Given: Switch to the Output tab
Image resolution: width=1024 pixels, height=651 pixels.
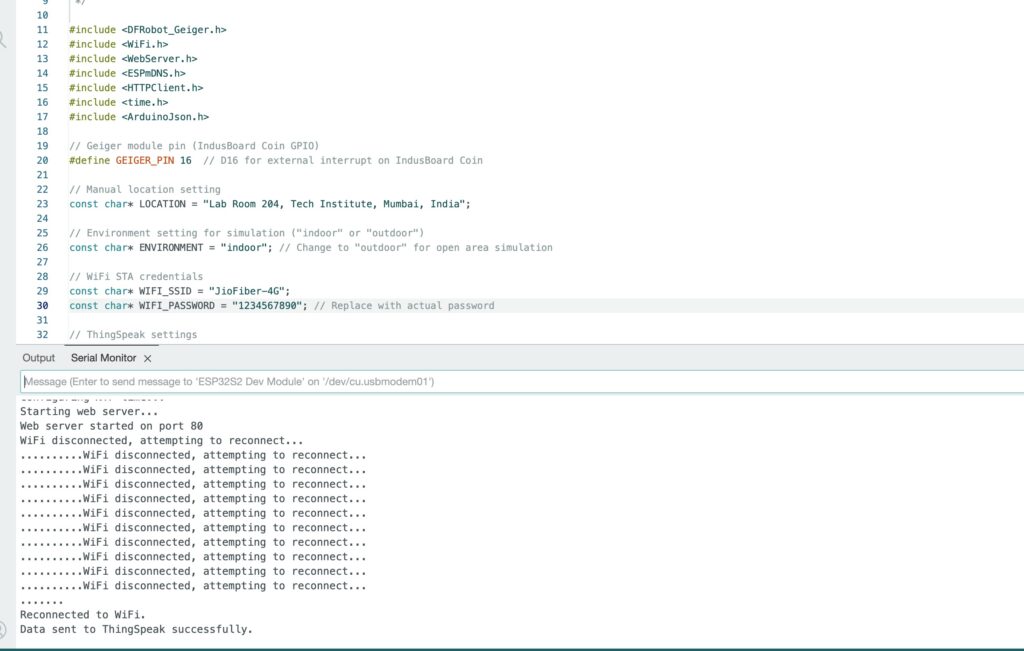Looking at the screenshot, I should pos(39,358).
